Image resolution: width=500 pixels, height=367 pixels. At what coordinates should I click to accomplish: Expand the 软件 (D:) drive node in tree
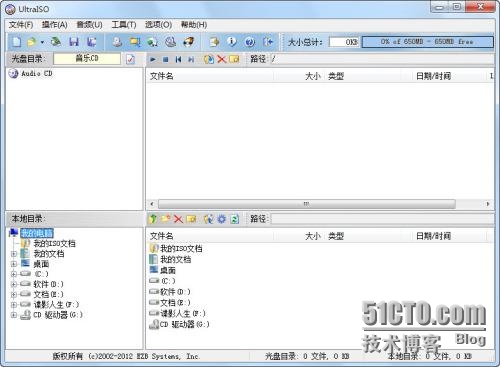point(14,284)
